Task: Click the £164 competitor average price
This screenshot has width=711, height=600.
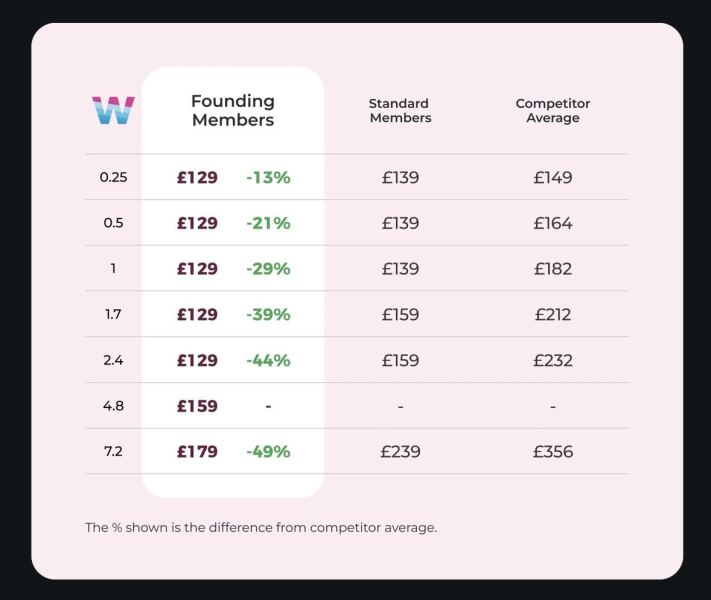Action: coord(553,223)
